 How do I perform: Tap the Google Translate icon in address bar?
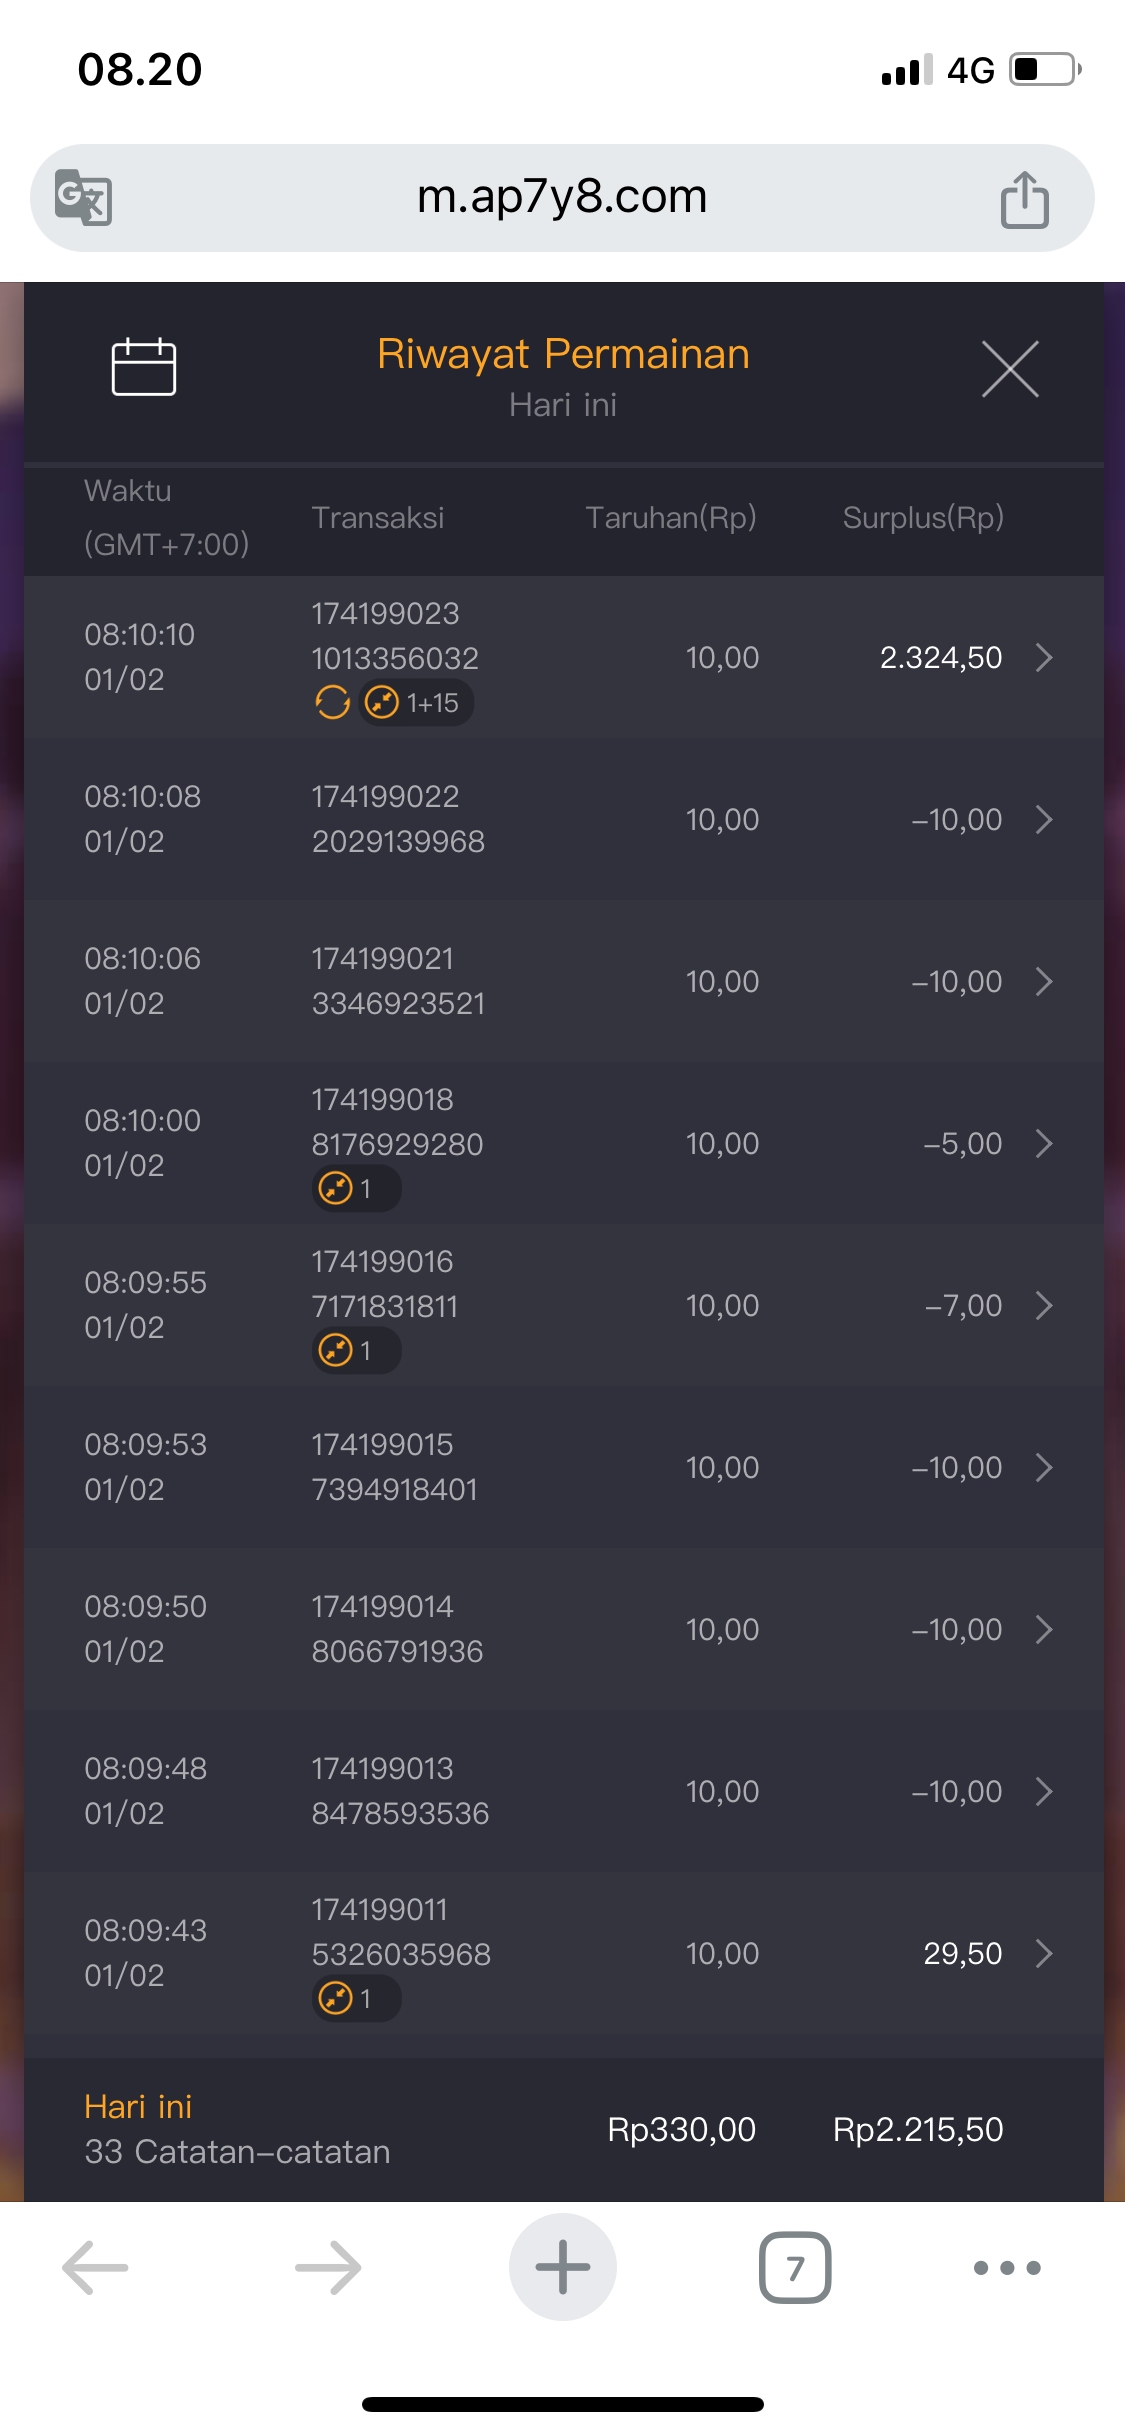point(83,197)
